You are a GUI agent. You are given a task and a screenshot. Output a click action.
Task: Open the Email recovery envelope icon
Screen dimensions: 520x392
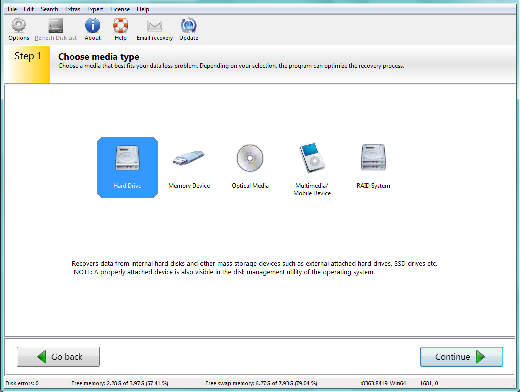tap(154, 26)
